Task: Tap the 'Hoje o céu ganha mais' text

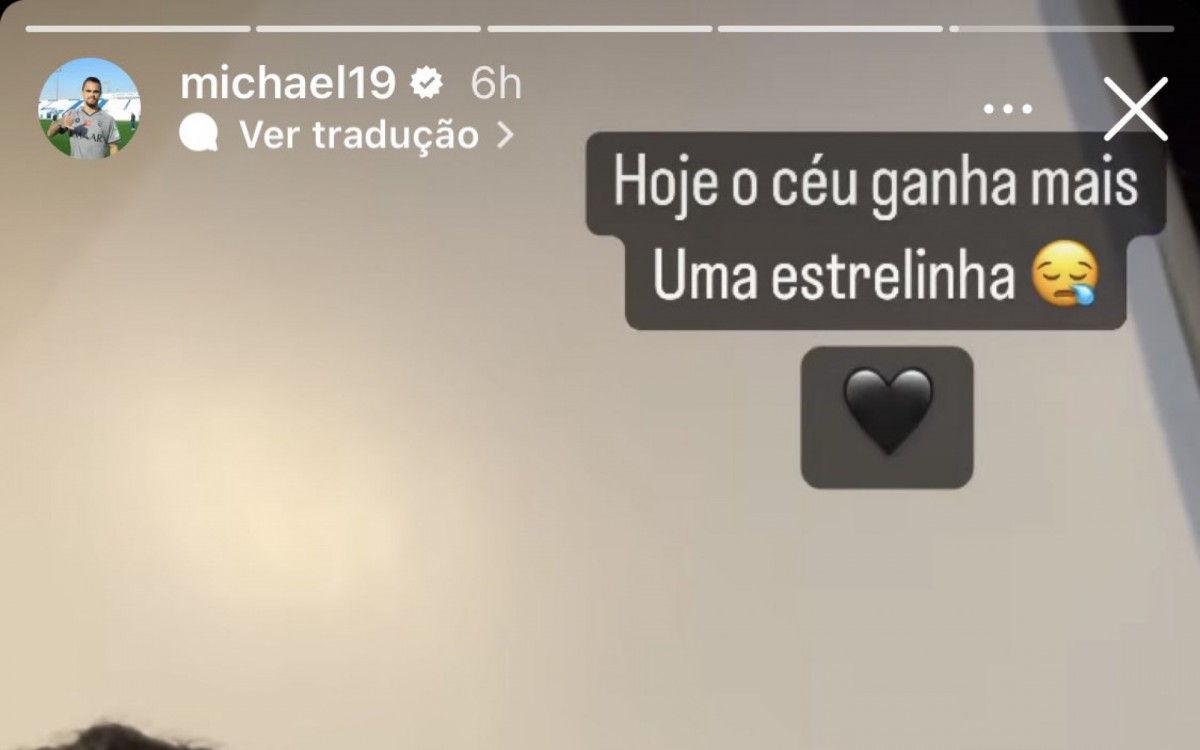Action: tap(876, 184)
